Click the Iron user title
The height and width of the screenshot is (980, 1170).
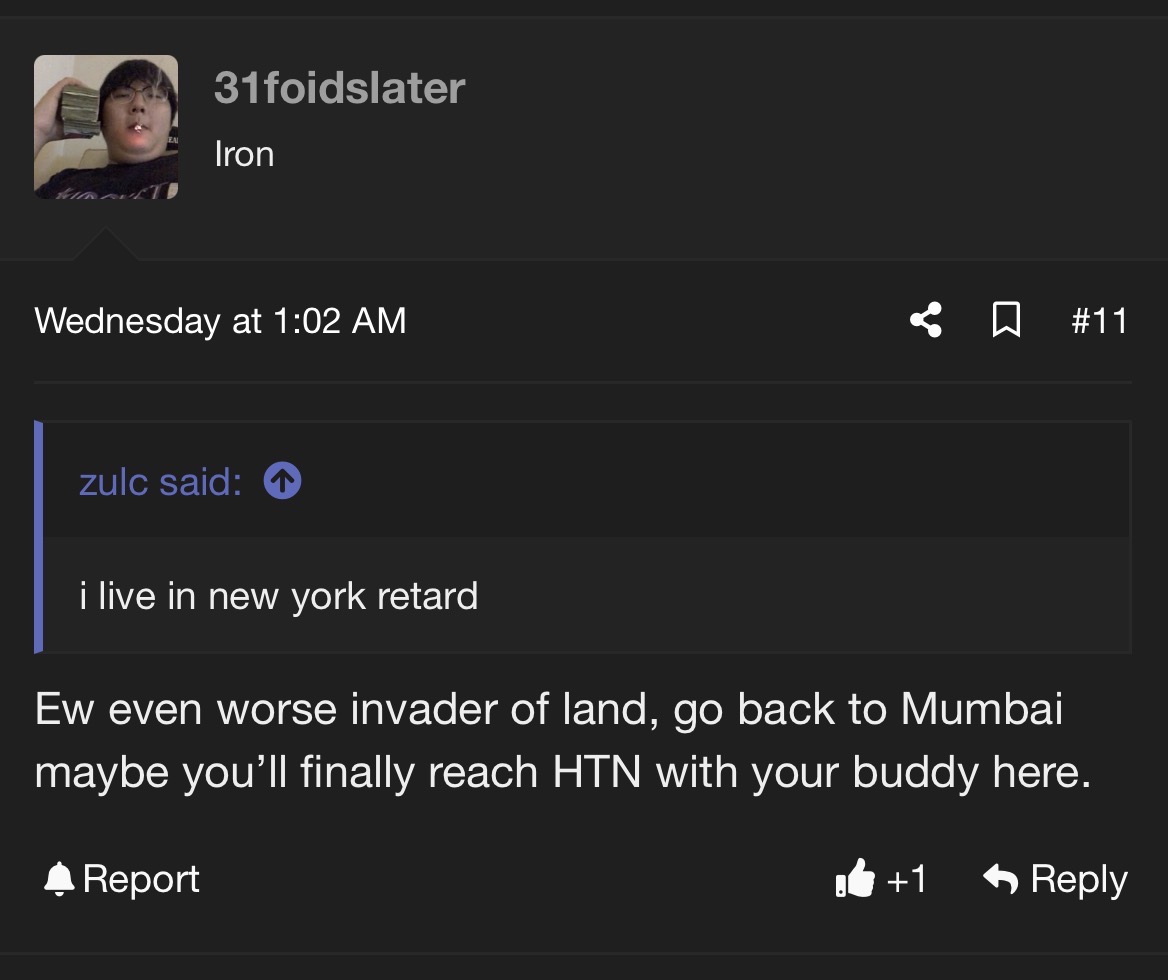pos(244,155)
